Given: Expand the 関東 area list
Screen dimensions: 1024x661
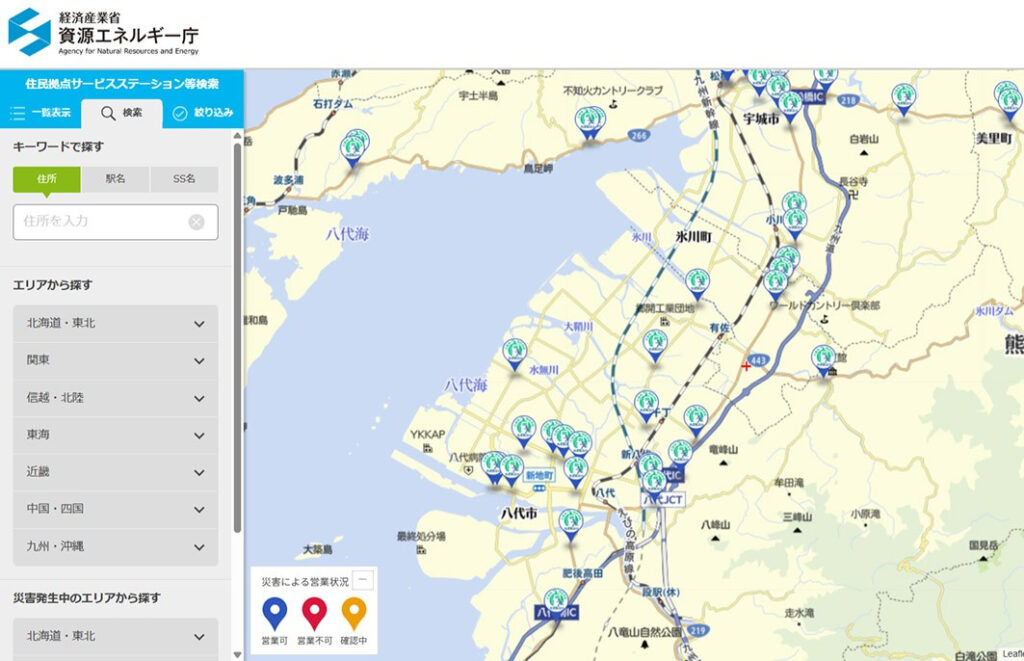Looking at the screenshot, I should (x=116, y=361).
